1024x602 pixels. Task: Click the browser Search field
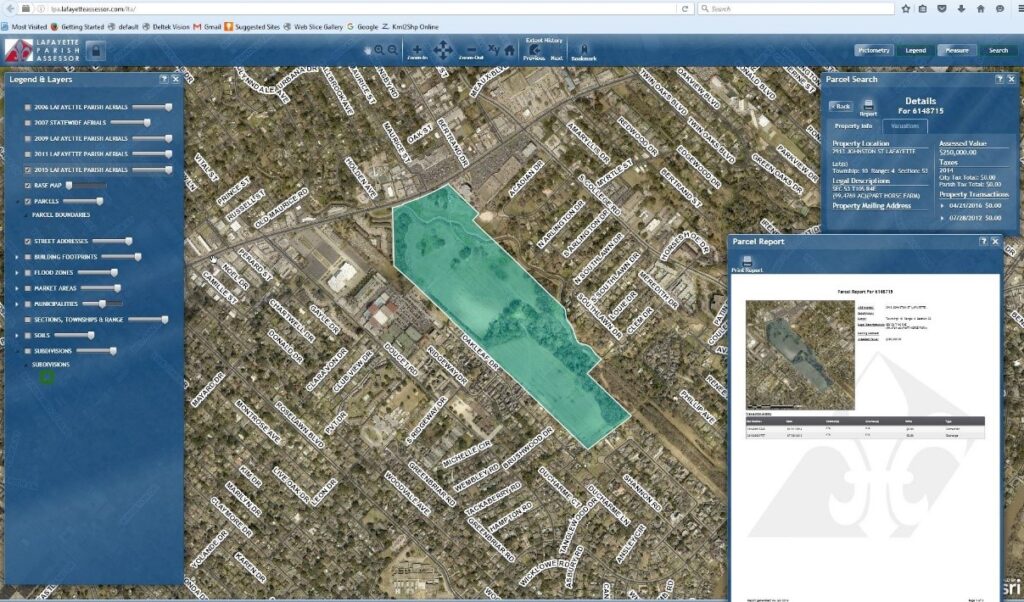pyautogui.click(x=795, y=8)
